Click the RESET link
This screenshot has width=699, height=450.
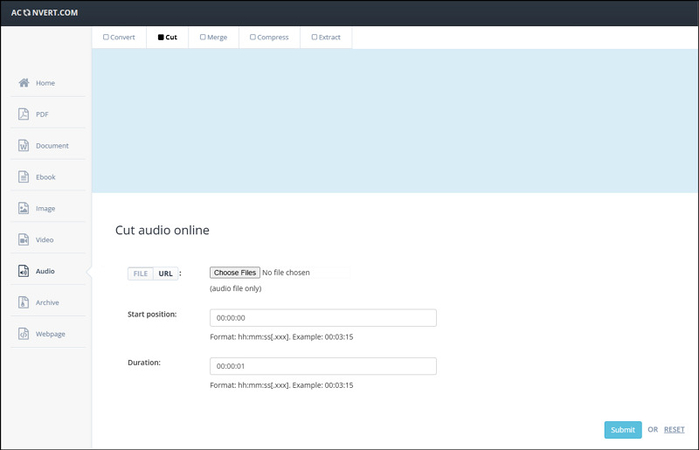[674, 429]
